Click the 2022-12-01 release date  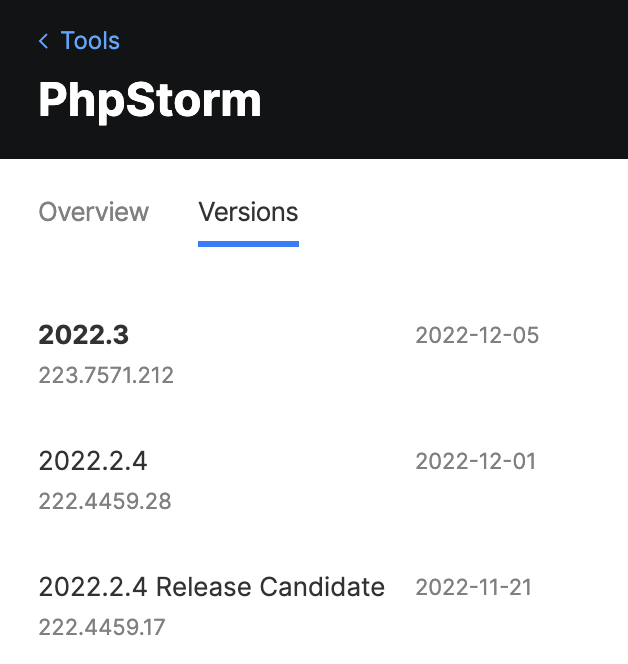pyautogui.click(x=476, y=461)
